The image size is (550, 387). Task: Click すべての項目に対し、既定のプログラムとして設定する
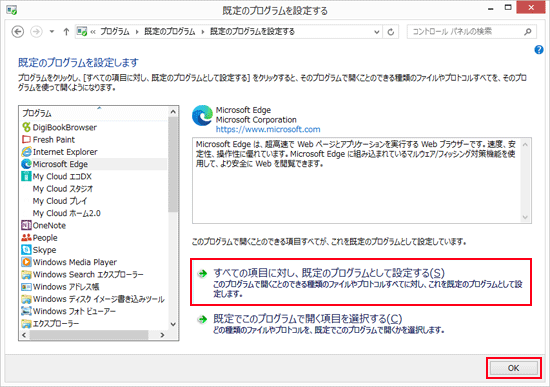(x=361, y=282)
